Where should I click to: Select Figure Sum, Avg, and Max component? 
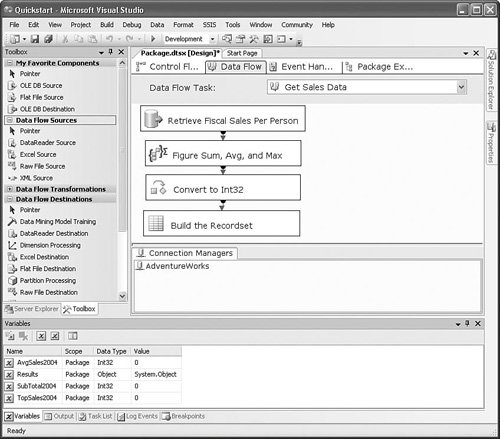[223, 153]
